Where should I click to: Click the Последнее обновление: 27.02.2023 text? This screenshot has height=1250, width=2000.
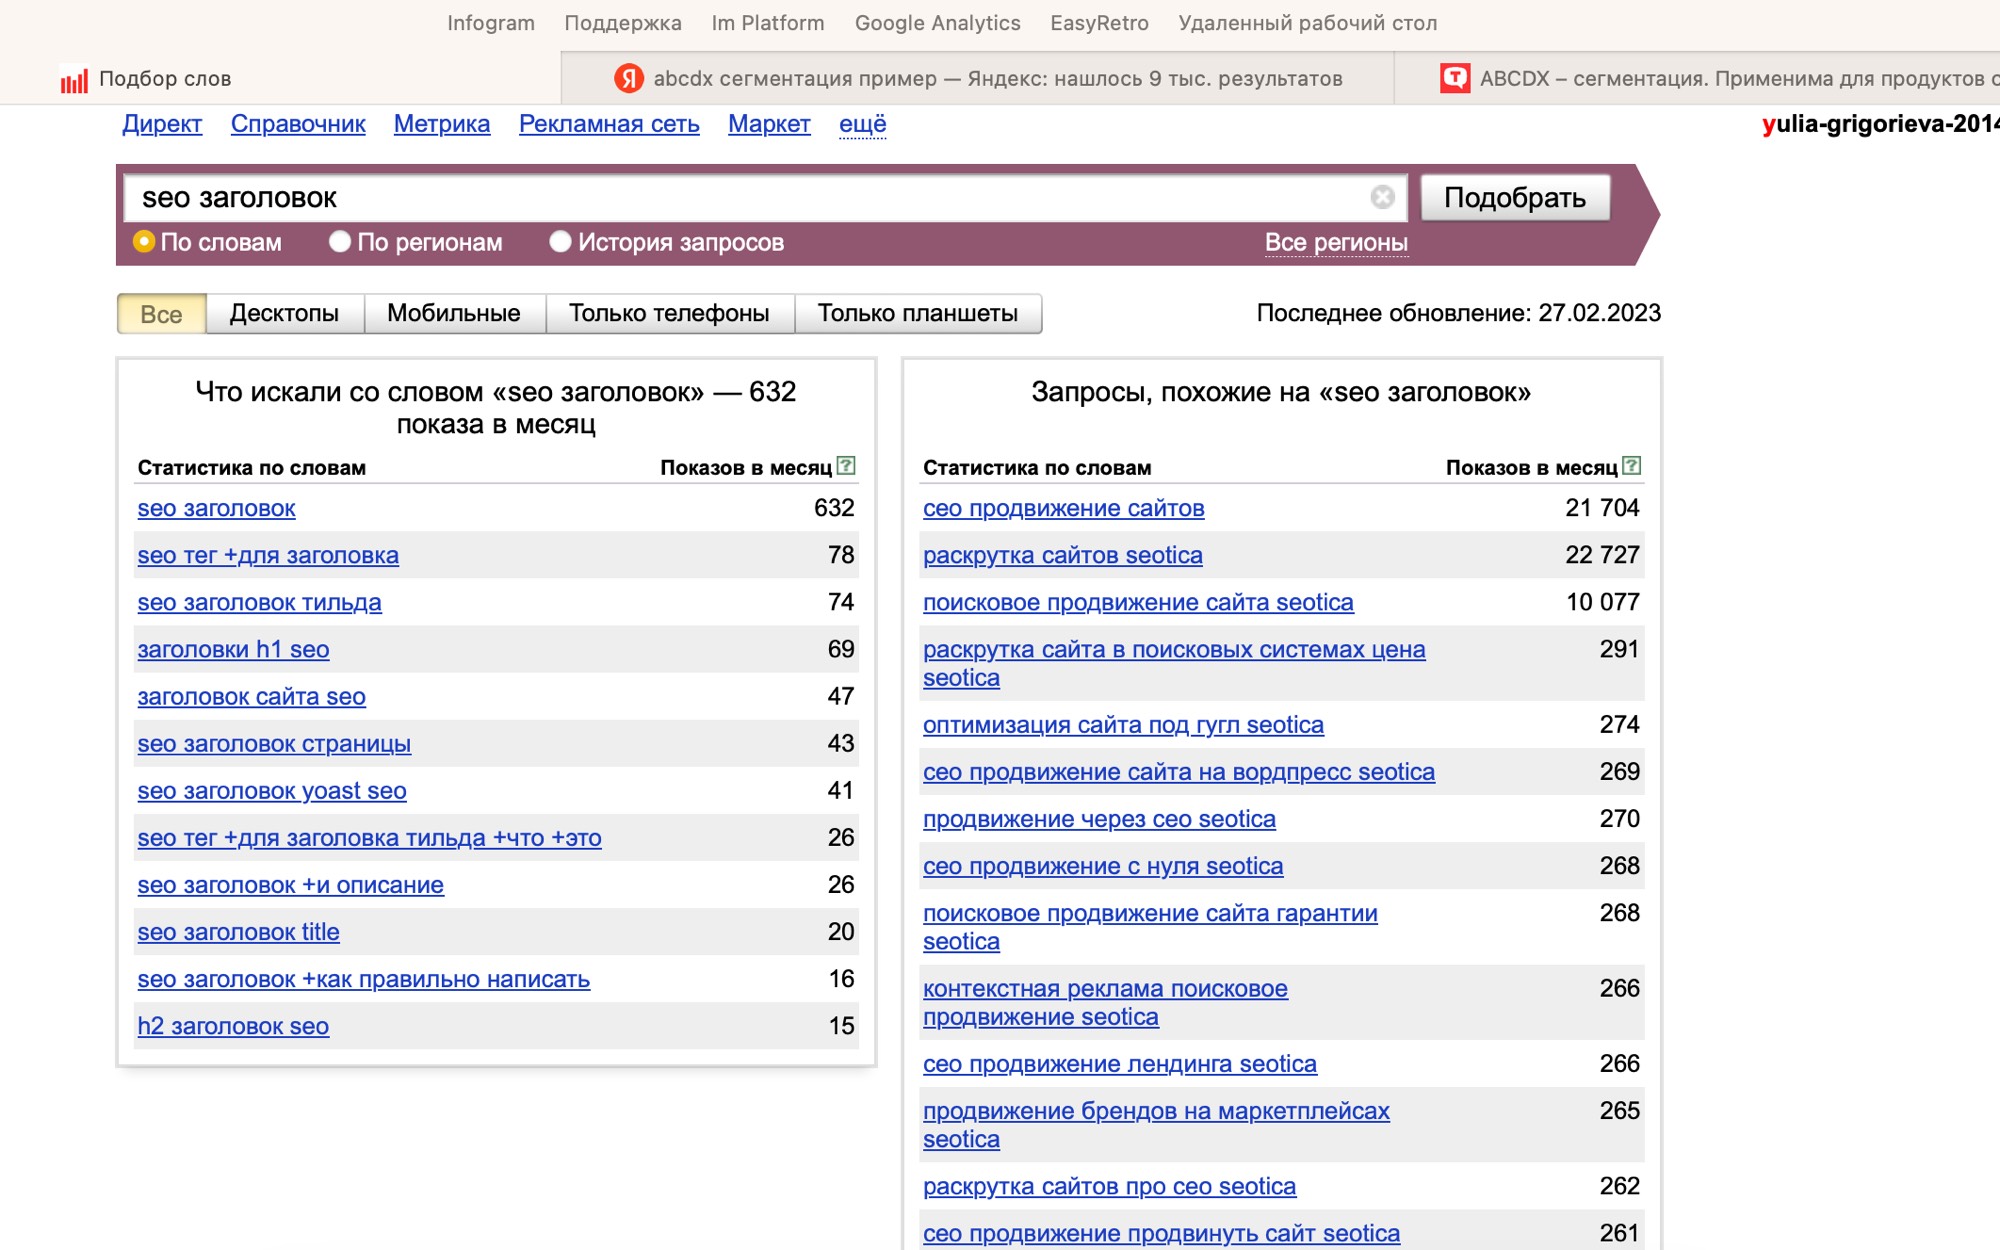click(1458, 313)
